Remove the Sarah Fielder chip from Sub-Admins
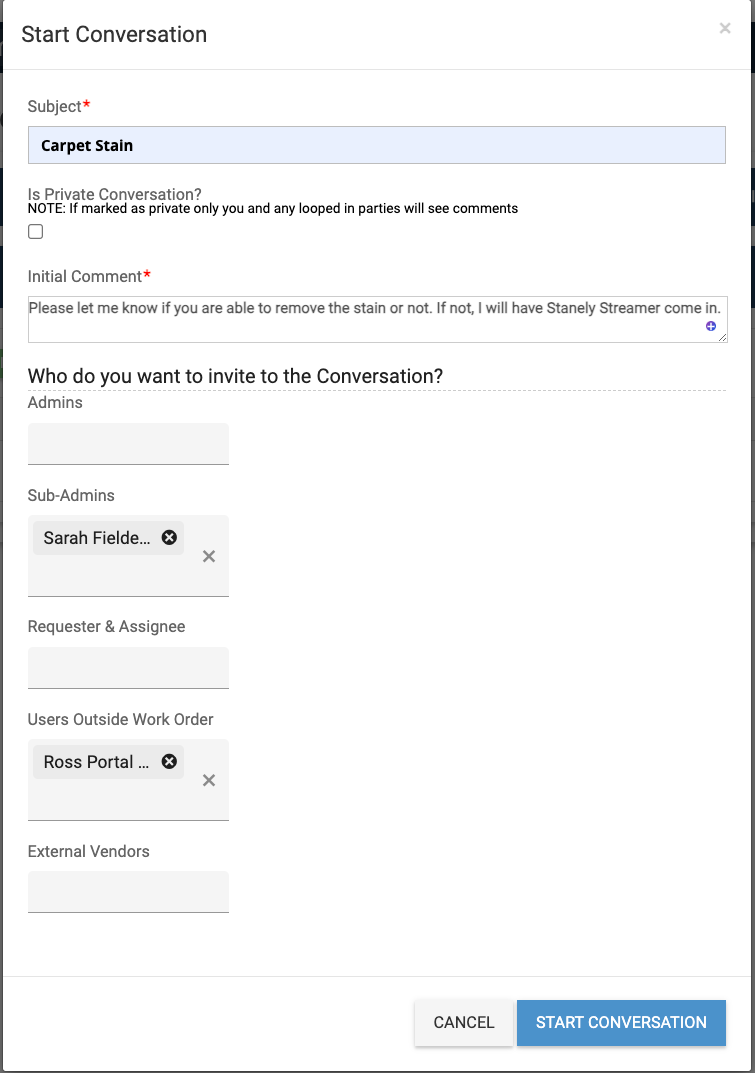This screenshot has height=1073, width=755. (x=169, y=538)
